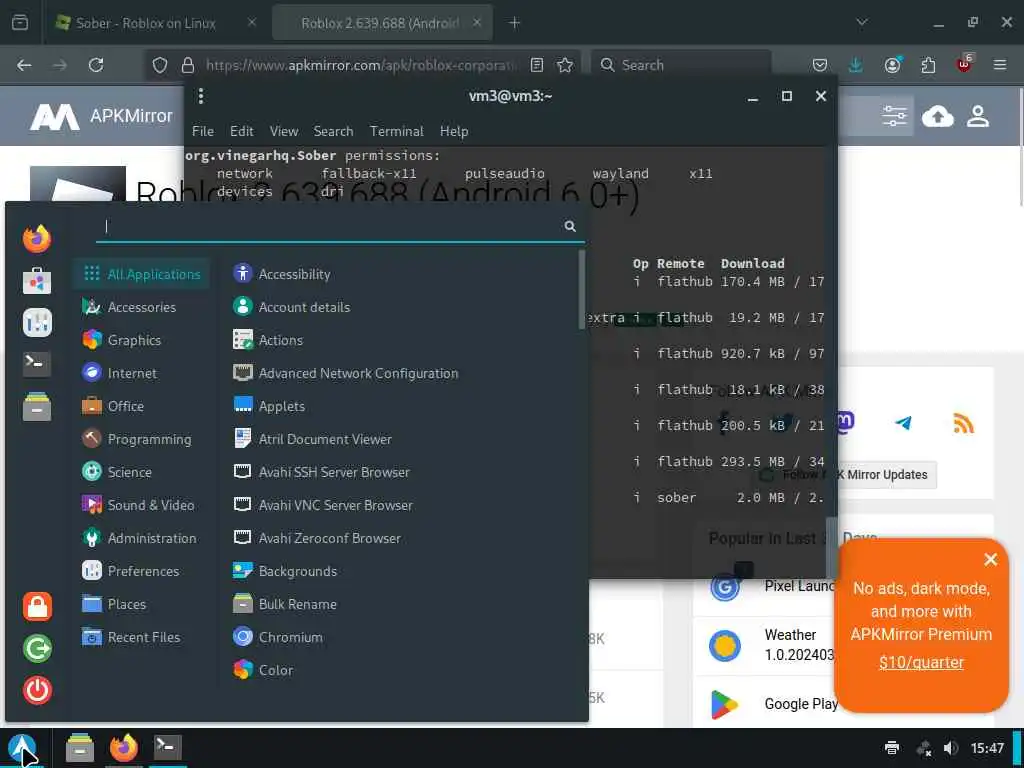The height and width of the screenshot is (768, 1024).
Task: Select the Administration category
Action: click(142, 538)
